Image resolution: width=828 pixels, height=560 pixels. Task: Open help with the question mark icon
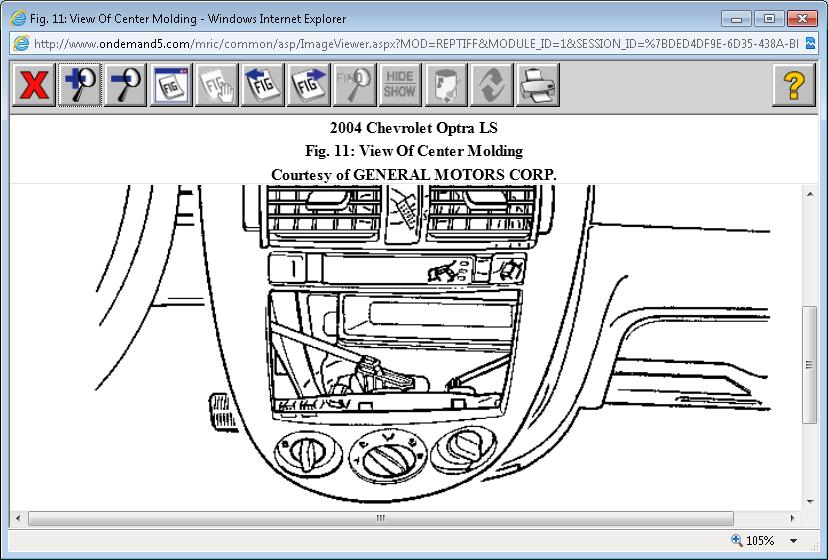point(794,86)
